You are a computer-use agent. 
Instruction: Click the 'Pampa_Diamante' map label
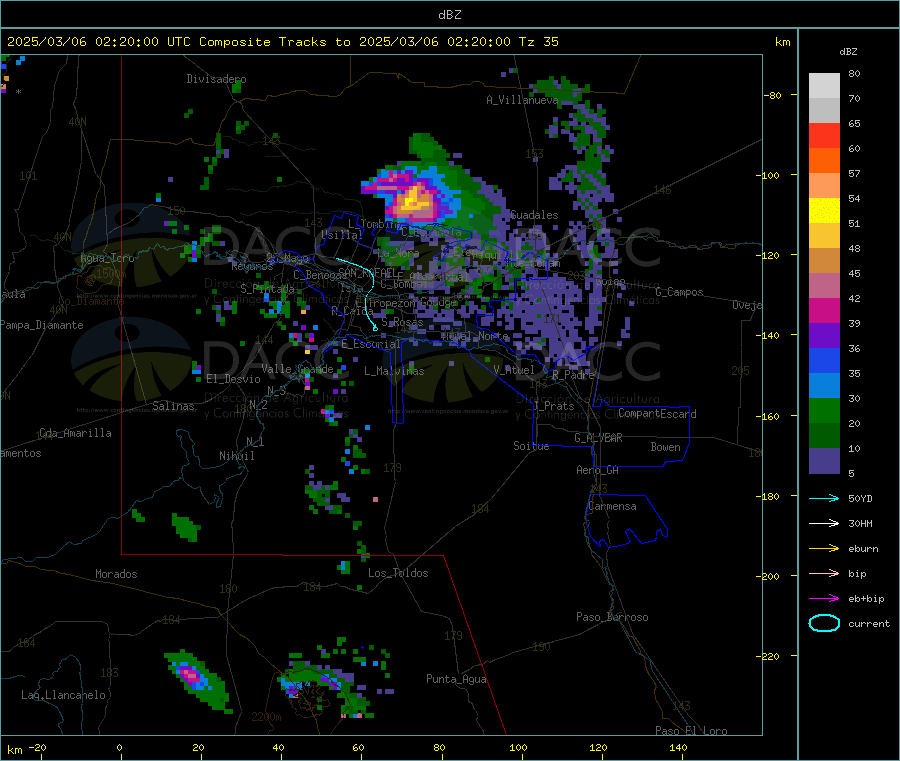pos(42,325)
